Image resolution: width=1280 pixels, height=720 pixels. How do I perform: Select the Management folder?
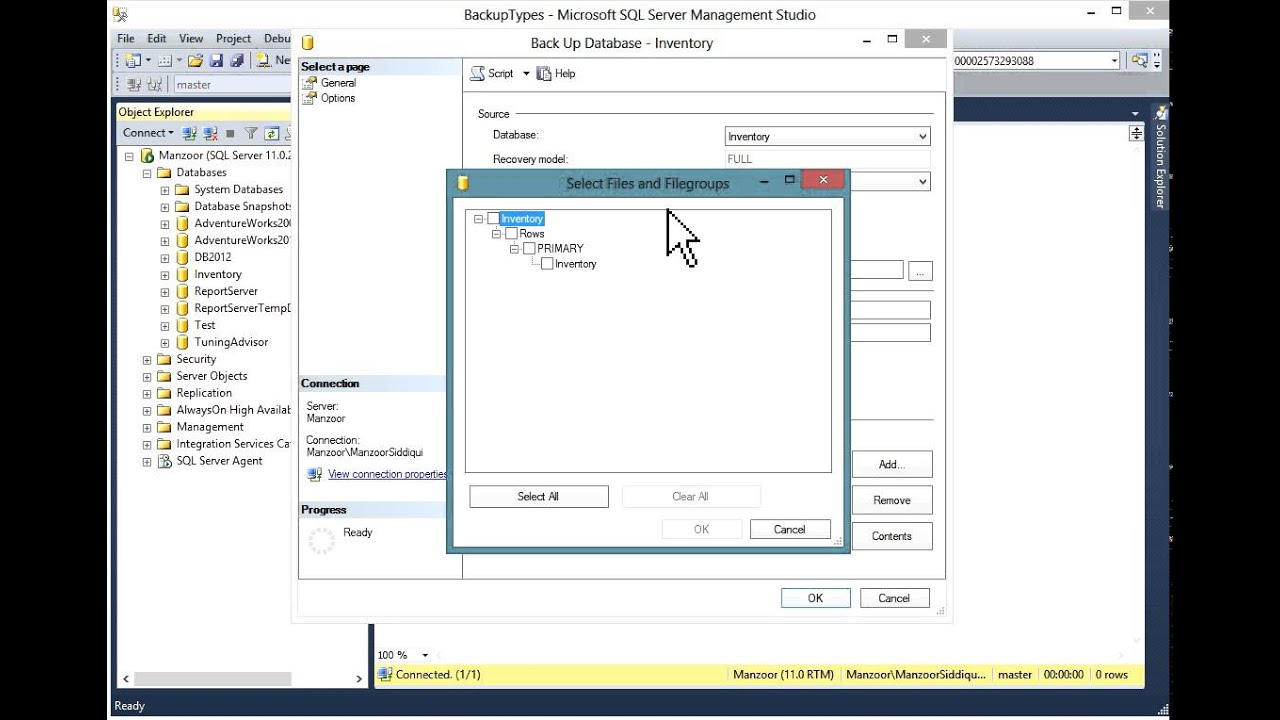click(210, 428)
